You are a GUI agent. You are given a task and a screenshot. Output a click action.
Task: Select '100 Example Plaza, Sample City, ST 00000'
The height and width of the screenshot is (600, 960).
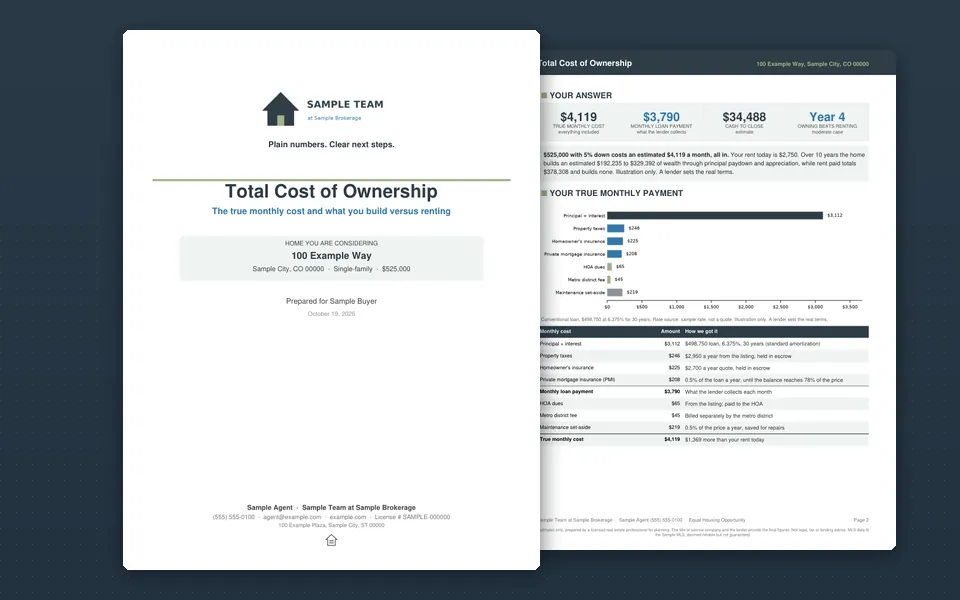pyautogui.click(x=331, y=525)
